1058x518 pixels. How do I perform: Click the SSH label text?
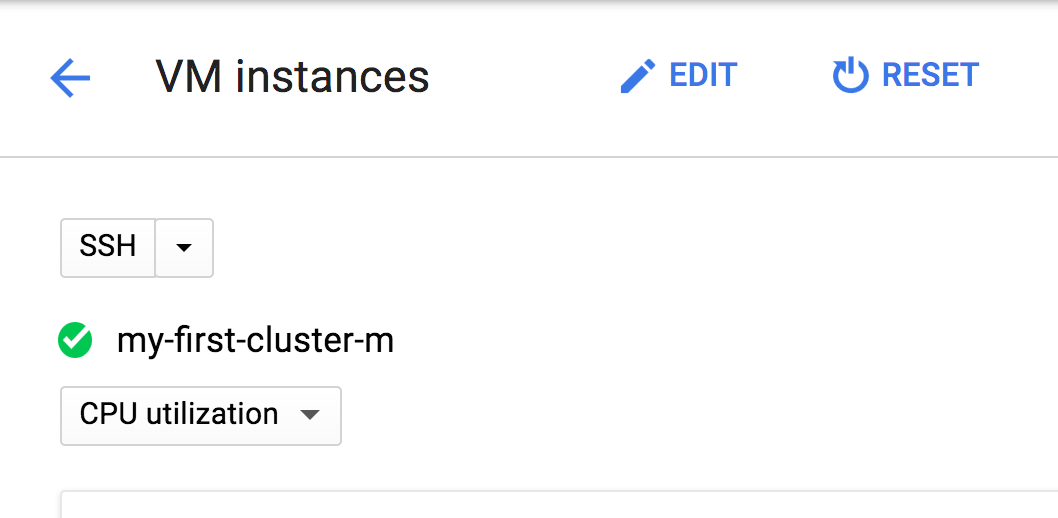tap(108, 247)
